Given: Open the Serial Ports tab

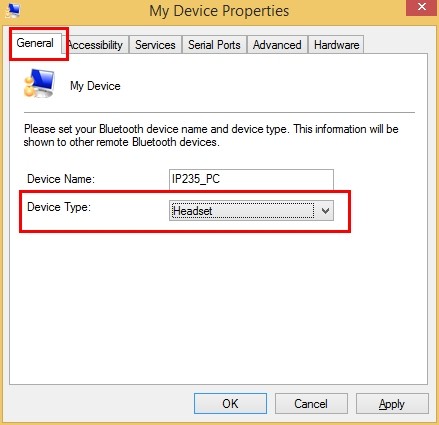Looking at the screenshot, I should coord(214,45).
